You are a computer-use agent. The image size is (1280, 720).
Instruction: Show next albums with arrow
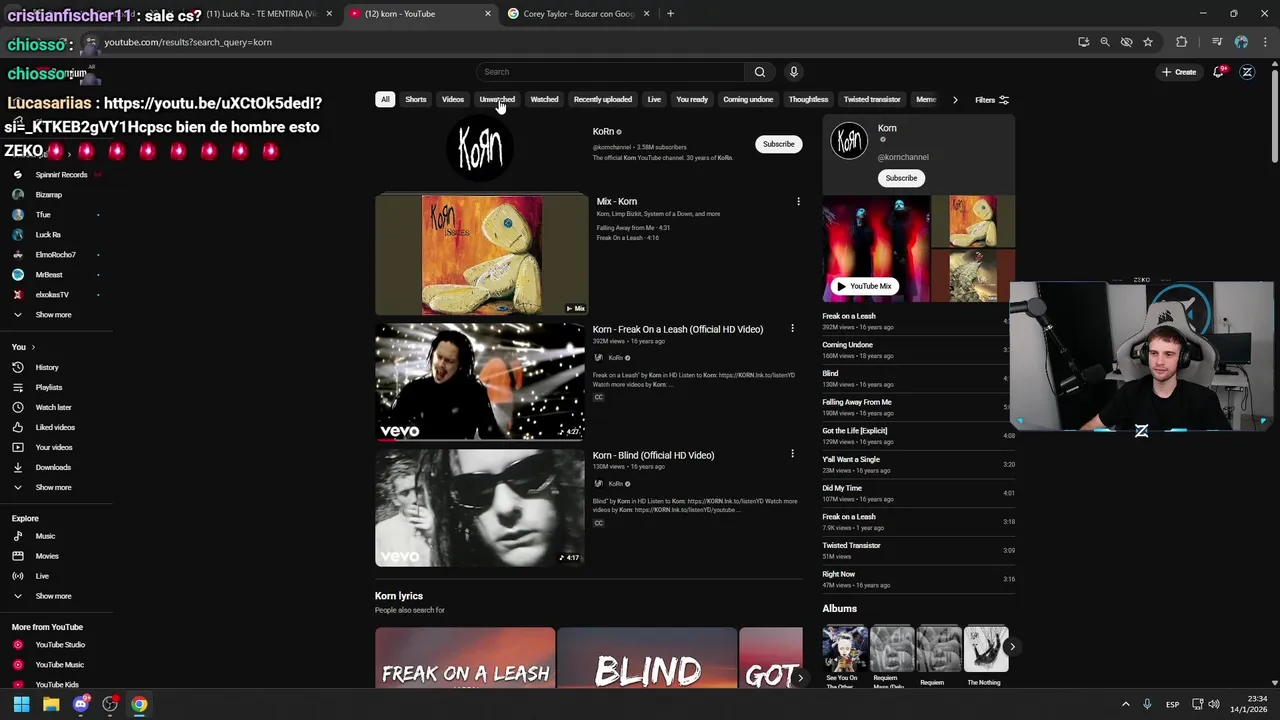[1012, 647]
